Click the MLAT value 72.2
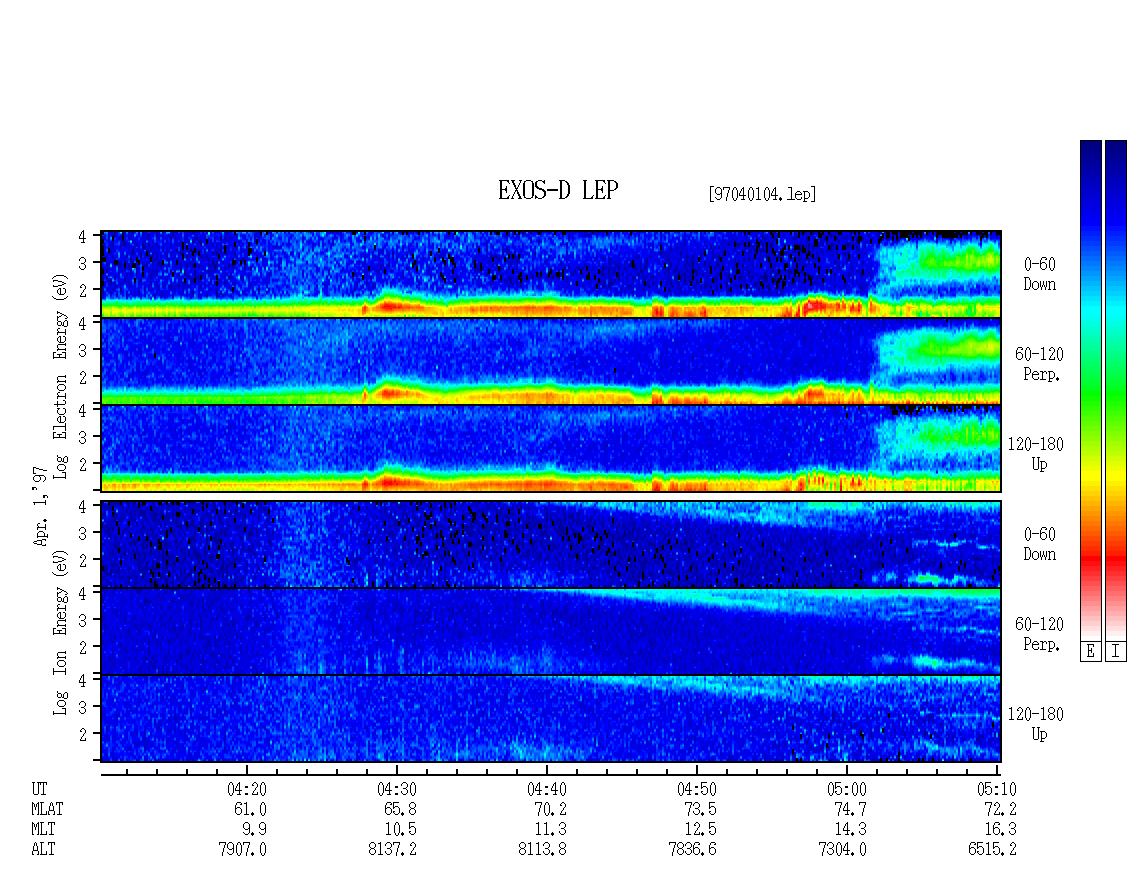The image size is (1130, 875). [1000, 809]
